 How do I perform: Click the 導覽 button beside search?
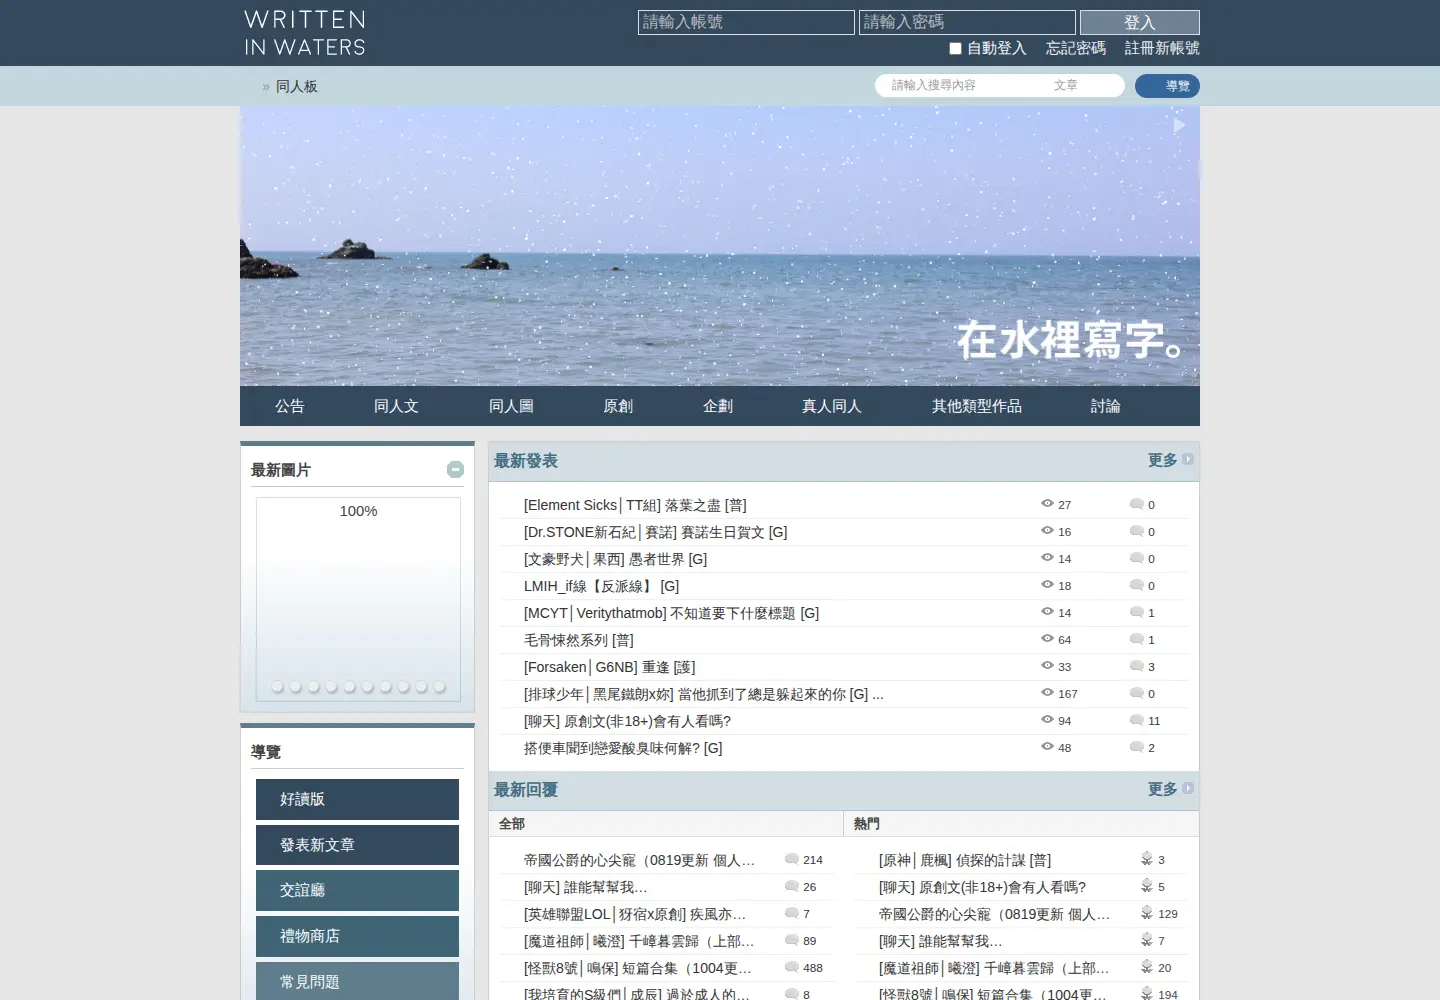click(x=1167, y=86)
